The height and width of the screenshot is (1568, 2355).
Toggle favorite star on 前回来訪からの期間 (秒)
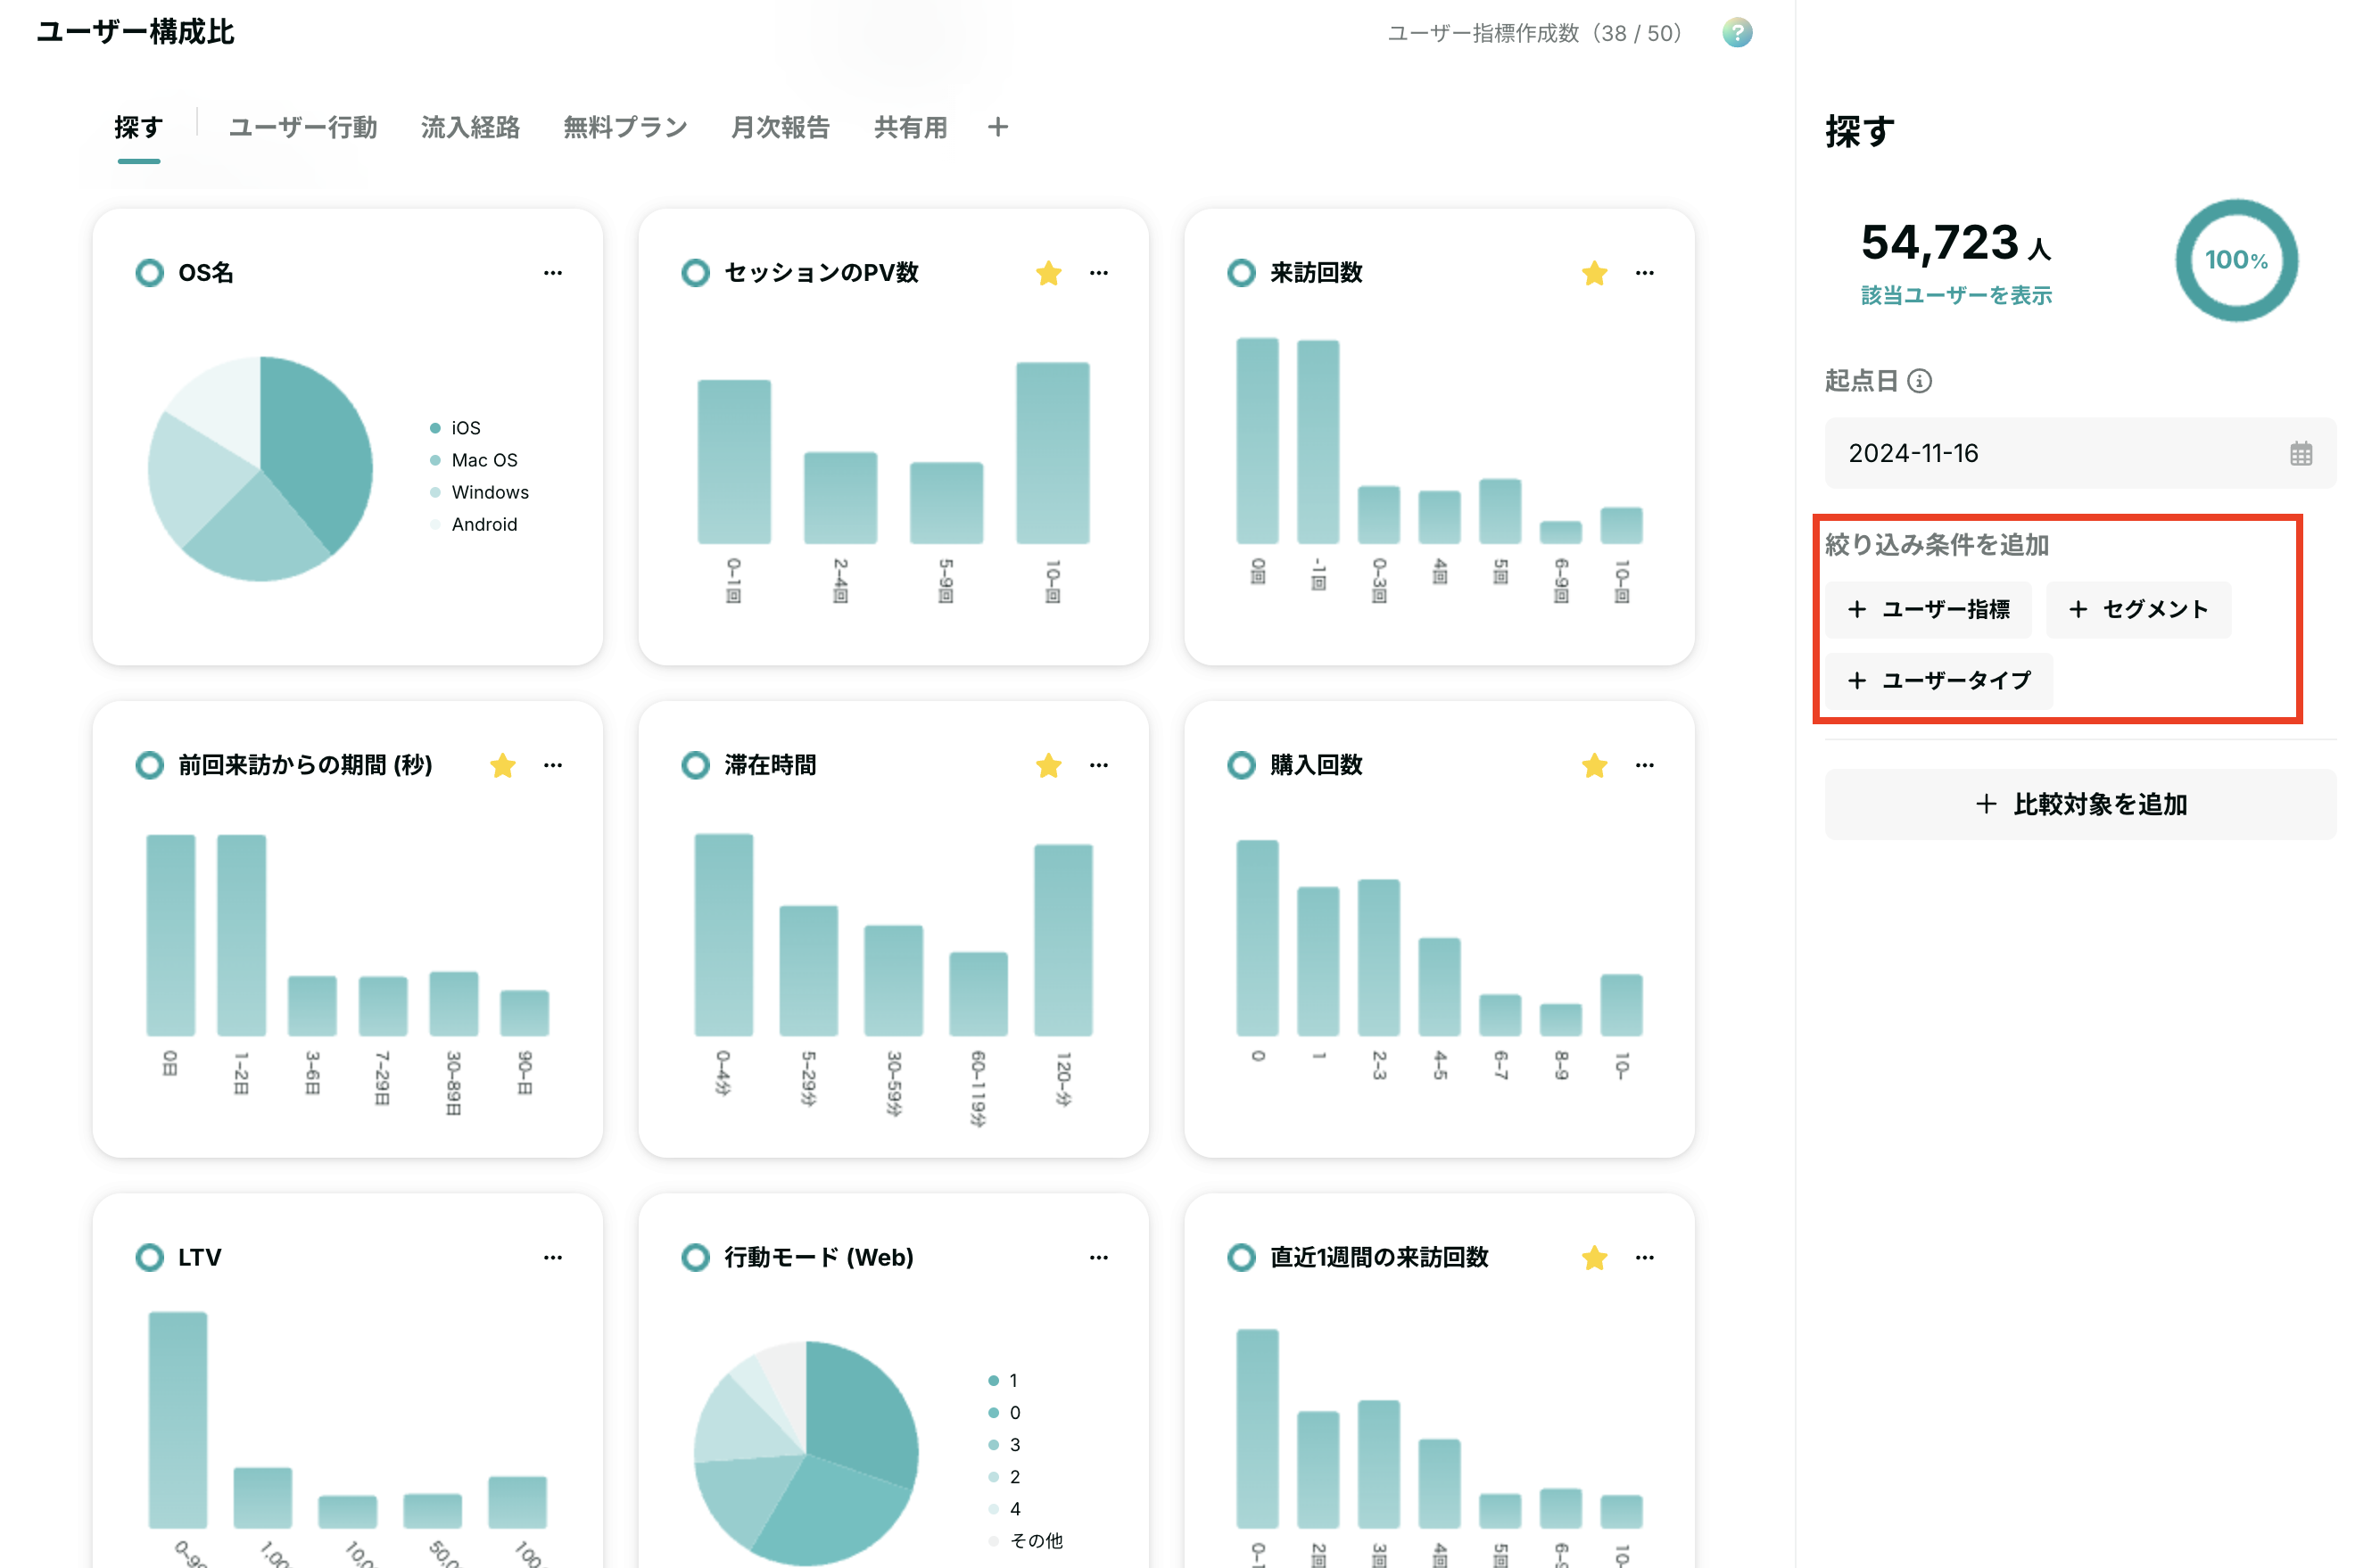click(x=503, y=765)
